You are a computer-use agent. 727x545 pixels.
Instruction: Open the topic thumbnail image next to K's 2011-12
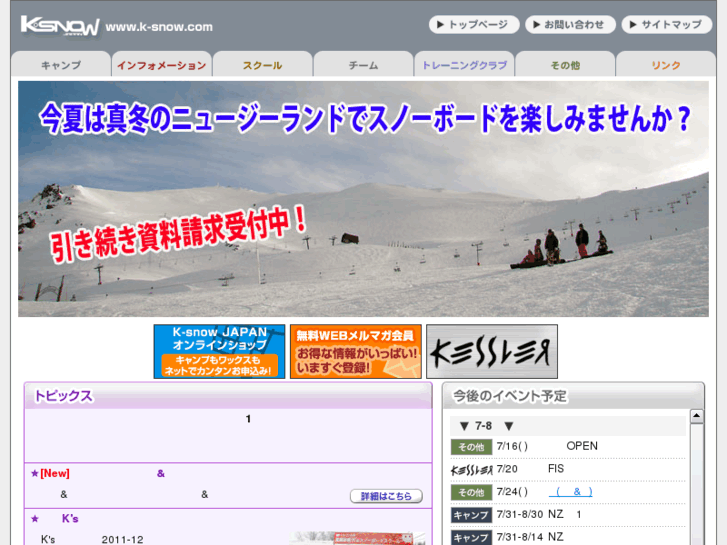[x=357, y=538]
